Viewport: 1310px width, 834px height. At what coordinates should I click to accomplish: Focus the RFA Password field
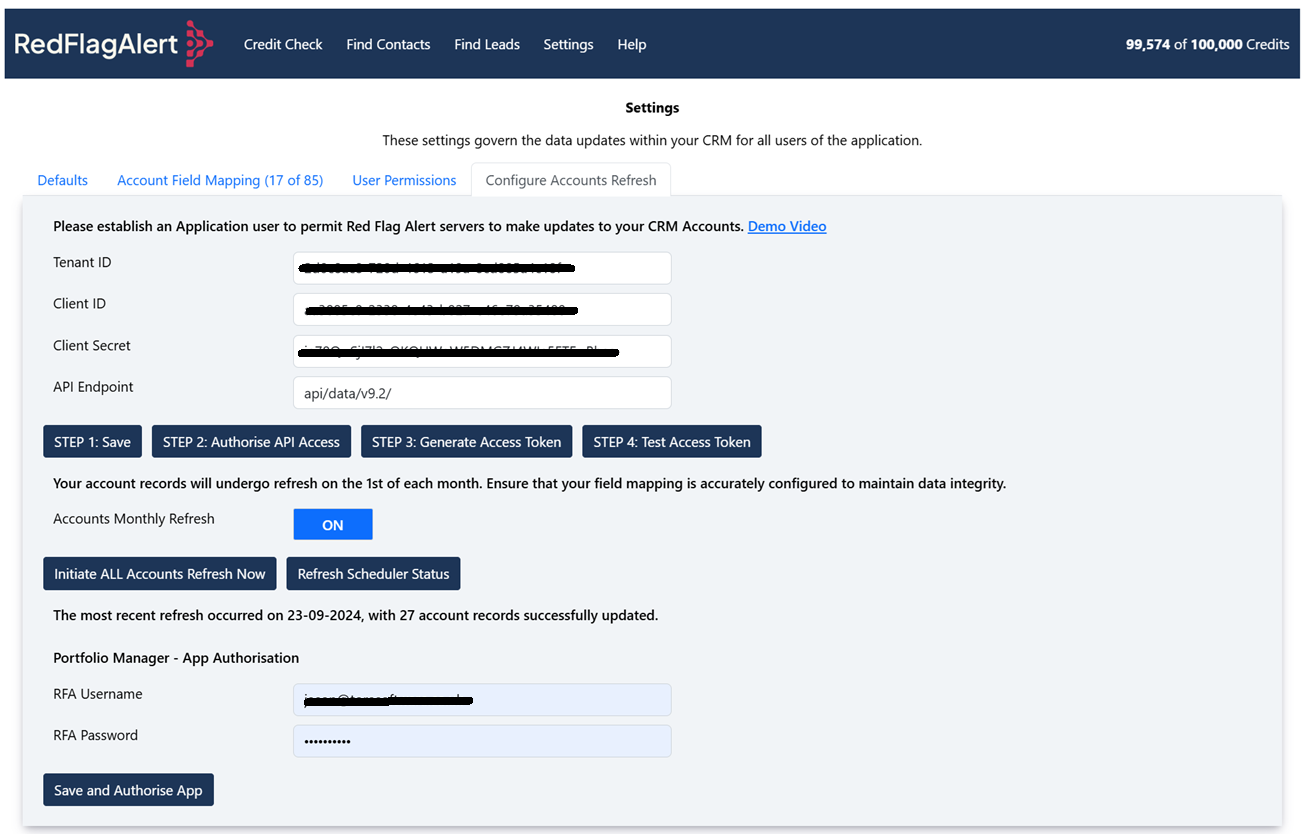(482, 741)
